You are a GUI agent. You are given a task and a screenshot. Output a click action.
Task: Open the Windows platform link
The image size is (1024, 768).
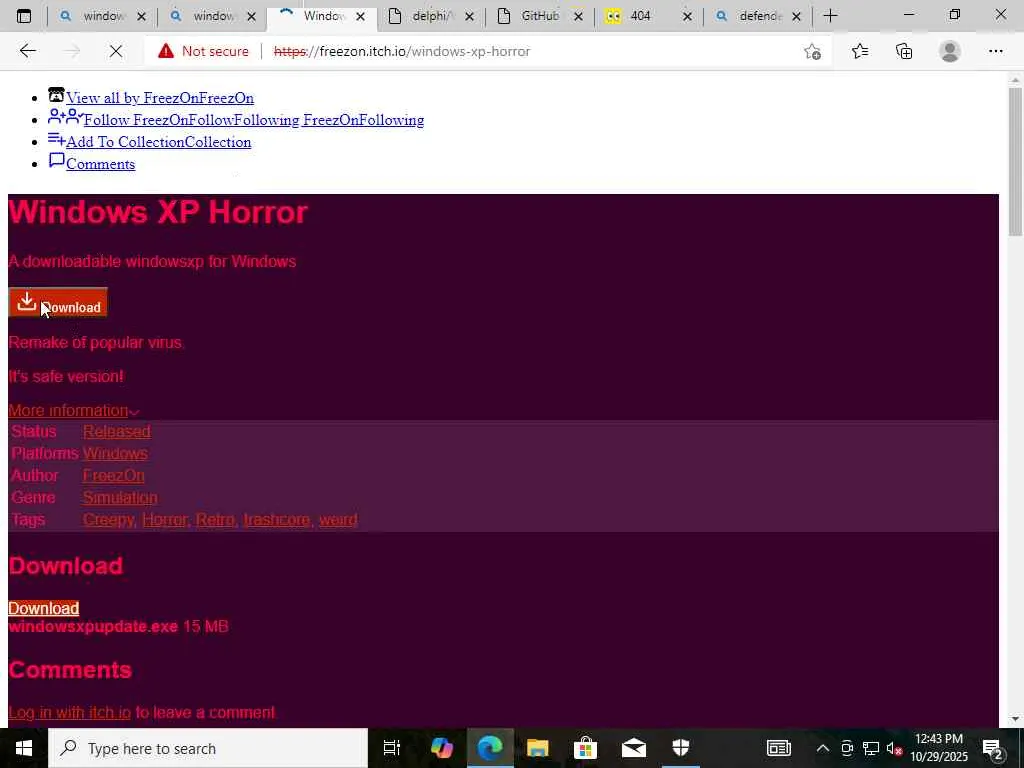(116, 453)
